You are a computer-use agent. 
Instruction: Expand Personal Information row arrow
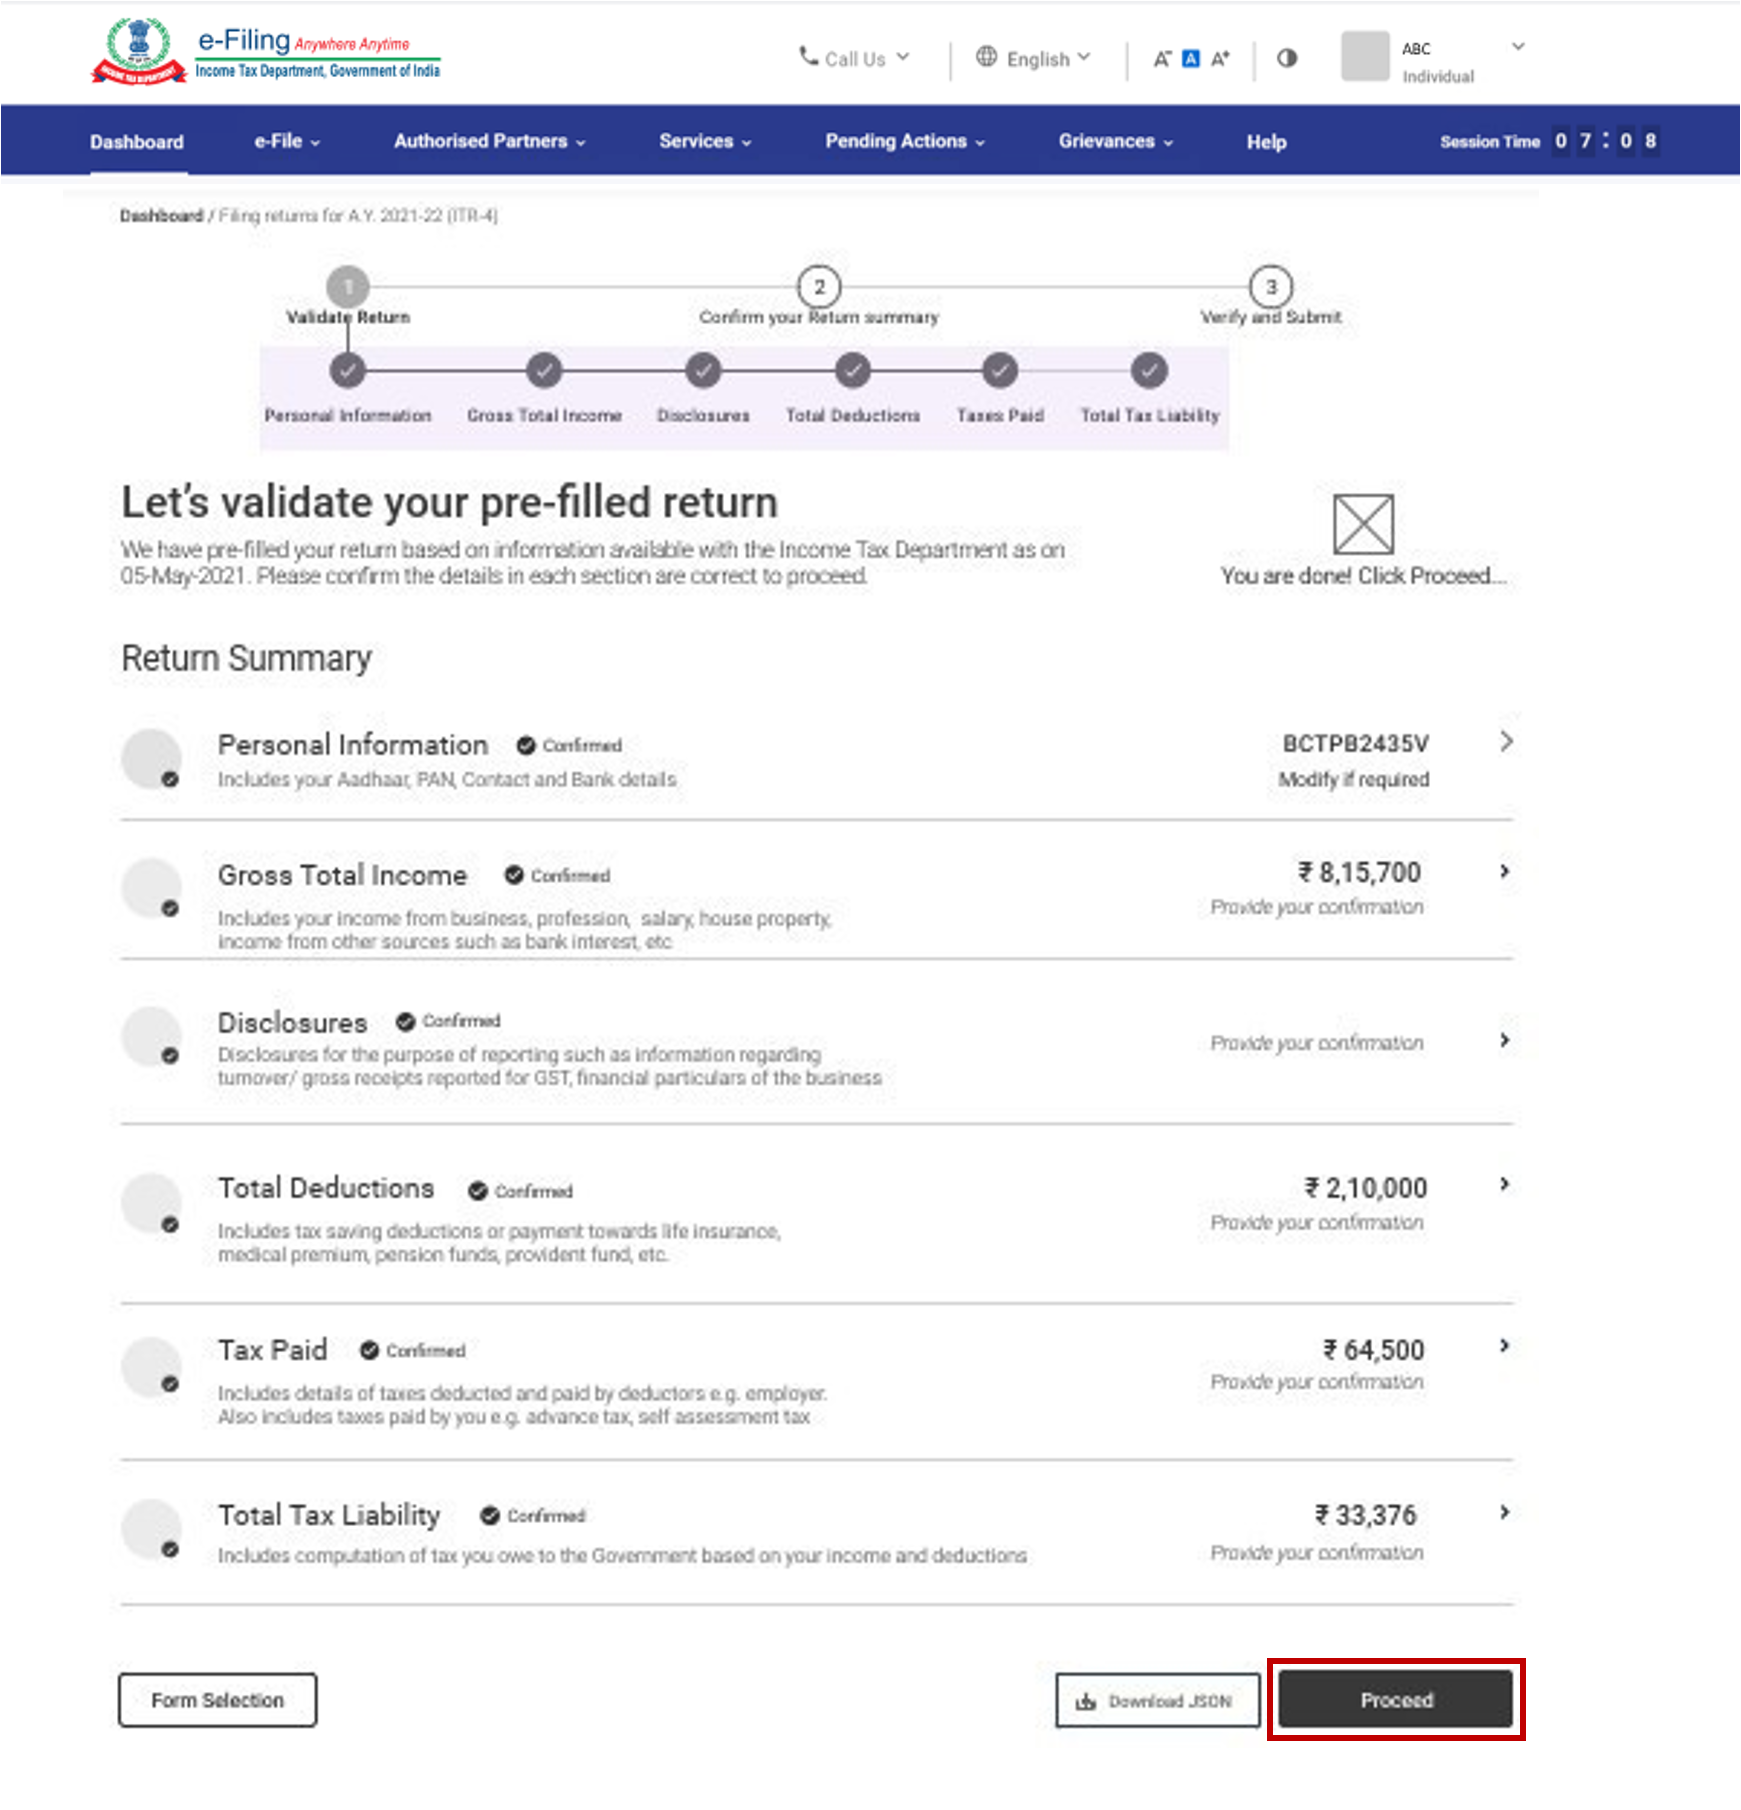[1506, 741]
